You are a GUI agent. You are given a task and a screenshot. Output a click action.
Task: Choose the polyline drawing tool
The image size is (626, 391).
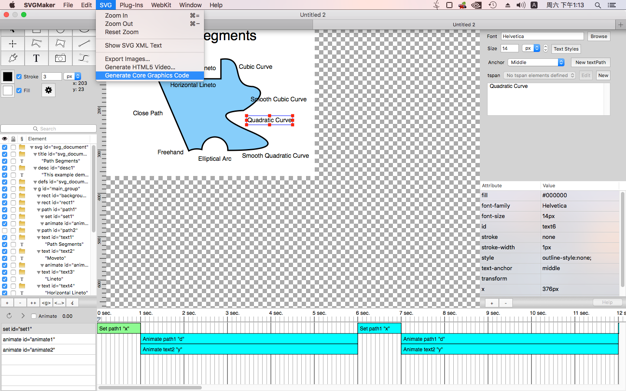pos(36,44)
